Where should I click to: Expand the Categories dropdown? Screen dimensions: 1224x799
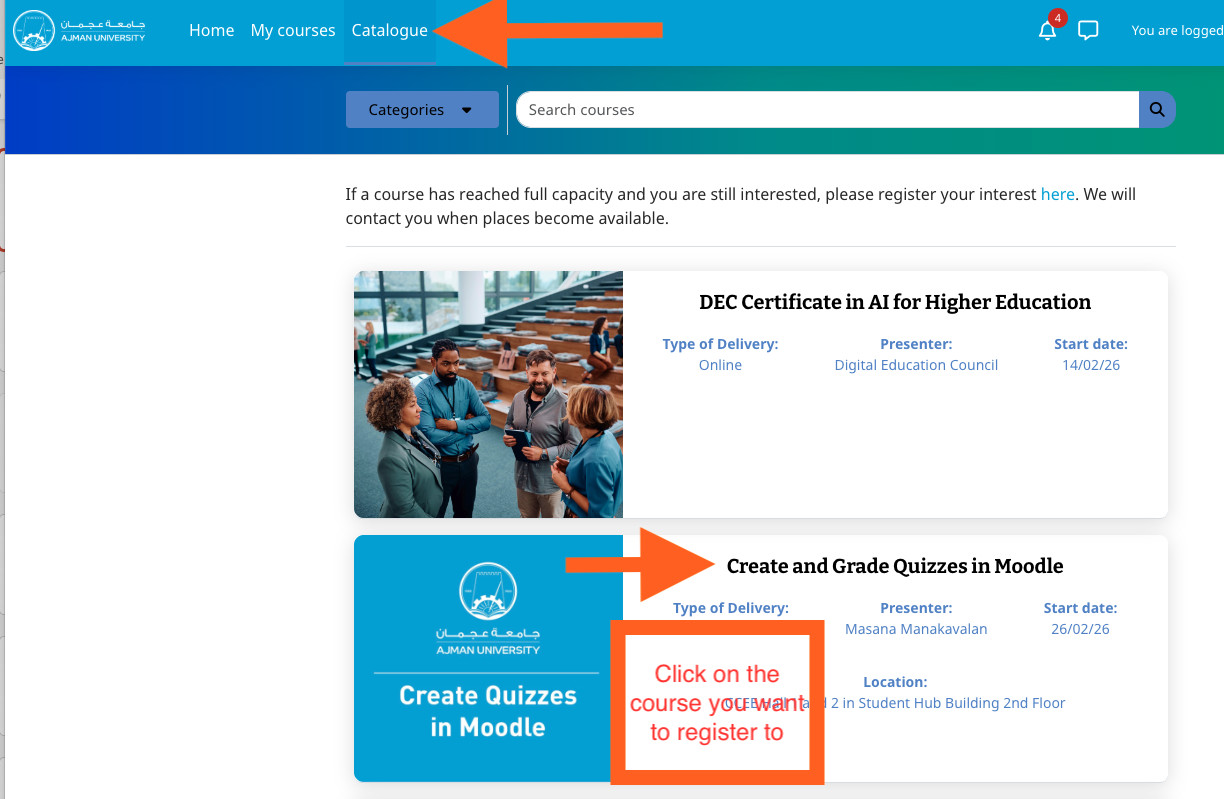(x=421, y=110)
